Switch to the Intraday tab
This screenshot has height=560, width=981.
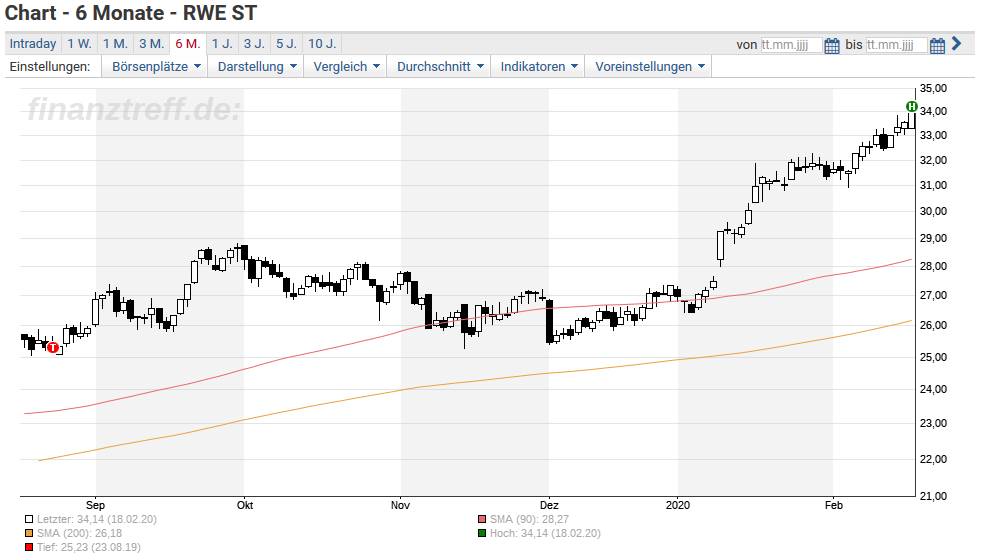[33, 44]
